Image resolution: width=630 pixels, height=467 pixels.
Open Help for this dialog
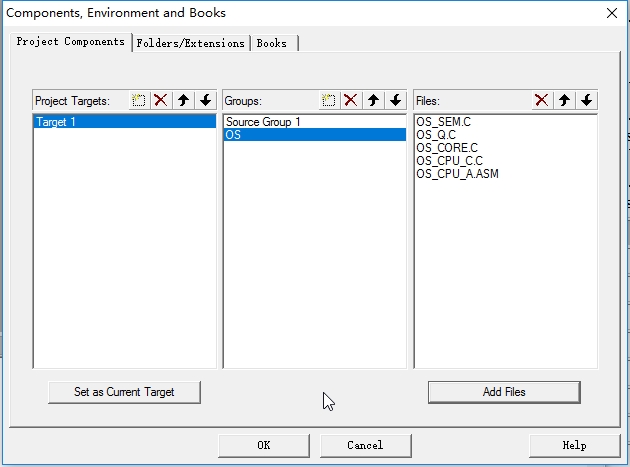574,445
